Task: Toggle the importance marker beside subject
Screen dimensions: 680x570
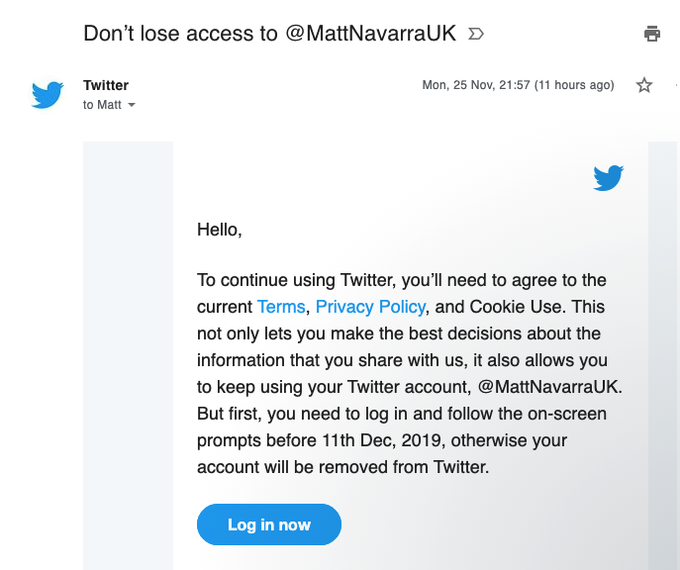Action: tap(476, 34)
